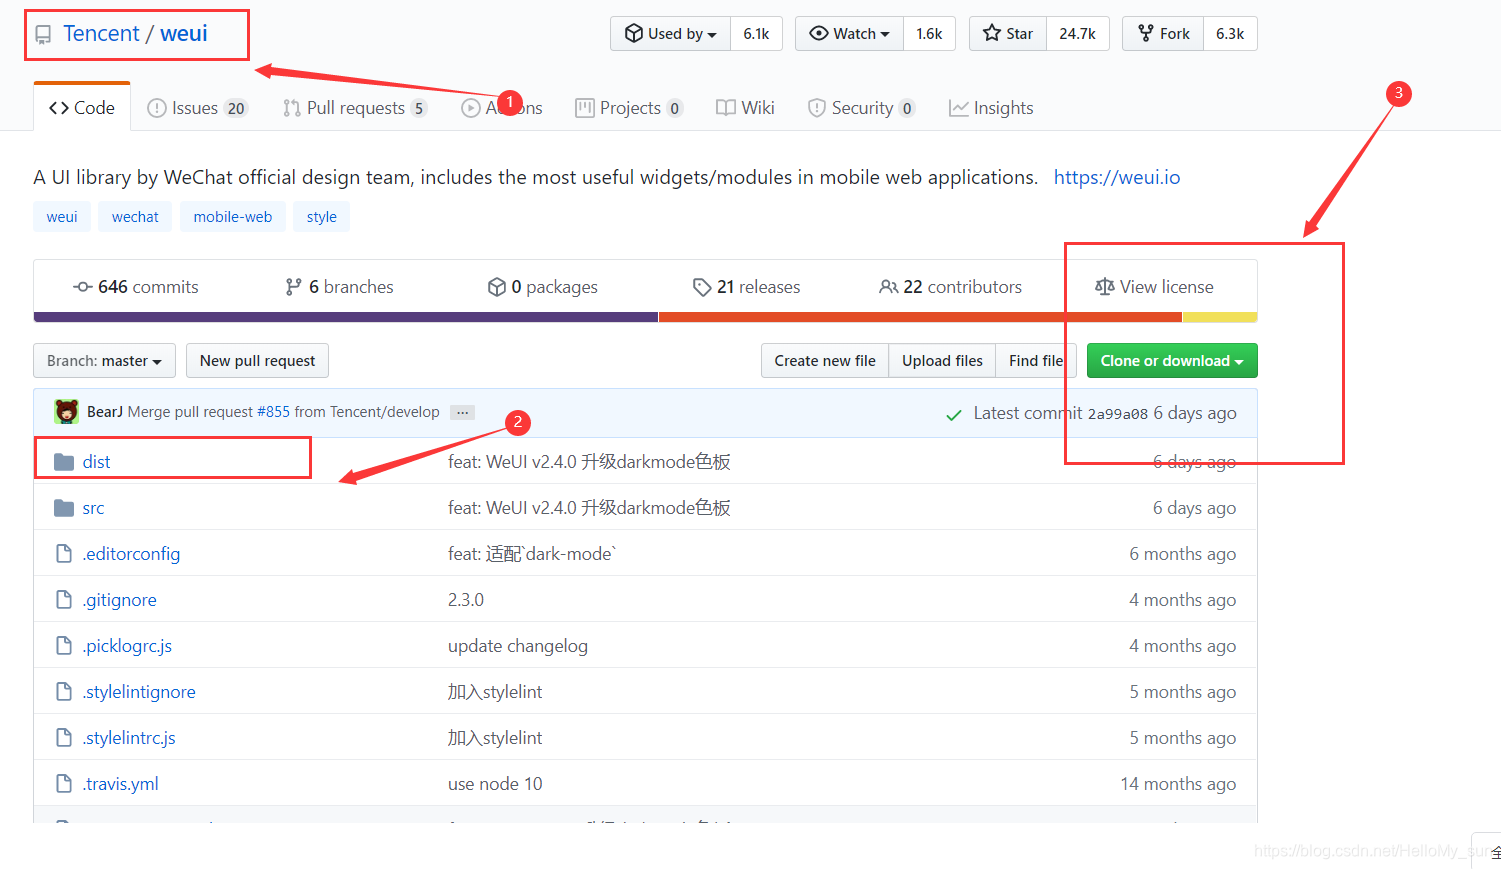
Task: View the 6.3k forks count
Action: [1230, 33]
